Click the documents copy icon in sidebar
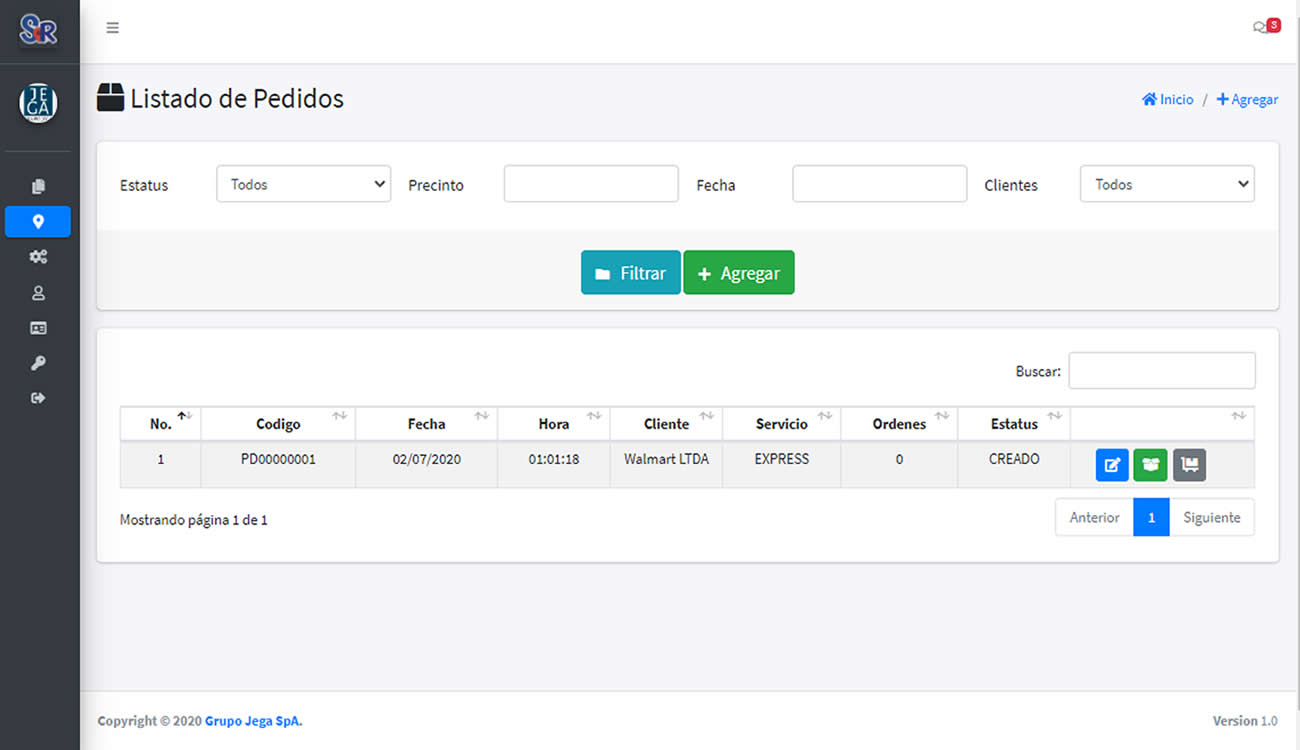Image resolution: width=1300 pixels, height=750 pixels. point(38,186)
